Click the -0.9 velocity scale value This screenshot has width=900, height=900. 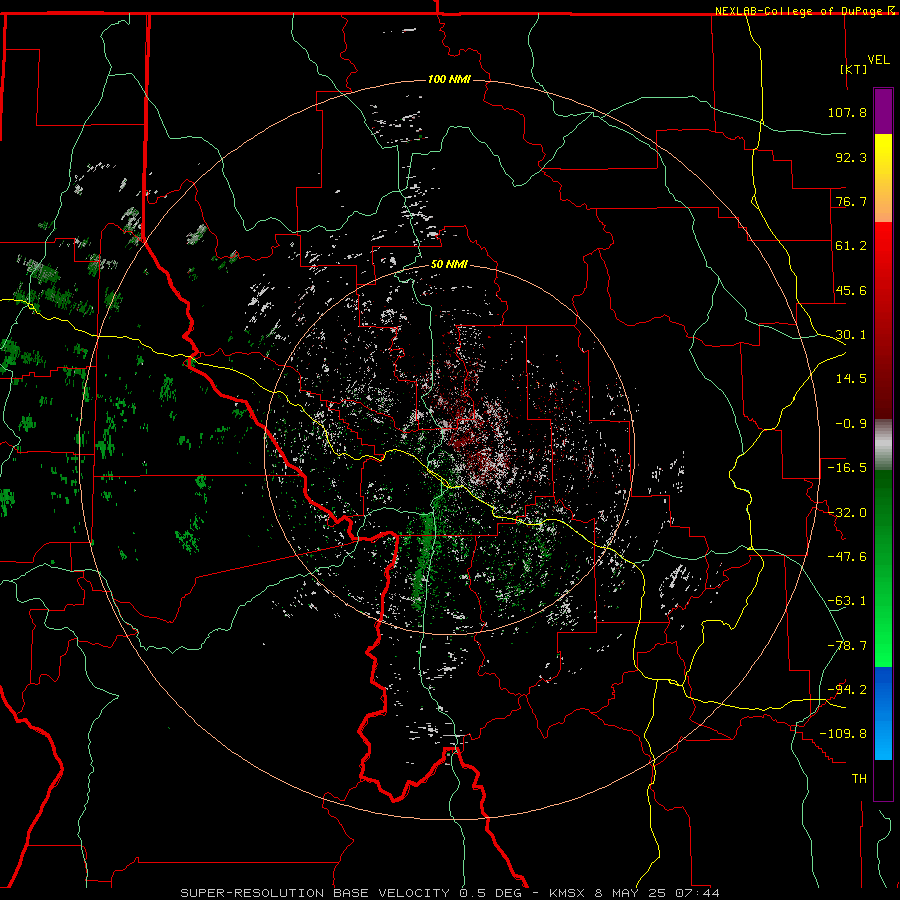click(x=851, y=424)
